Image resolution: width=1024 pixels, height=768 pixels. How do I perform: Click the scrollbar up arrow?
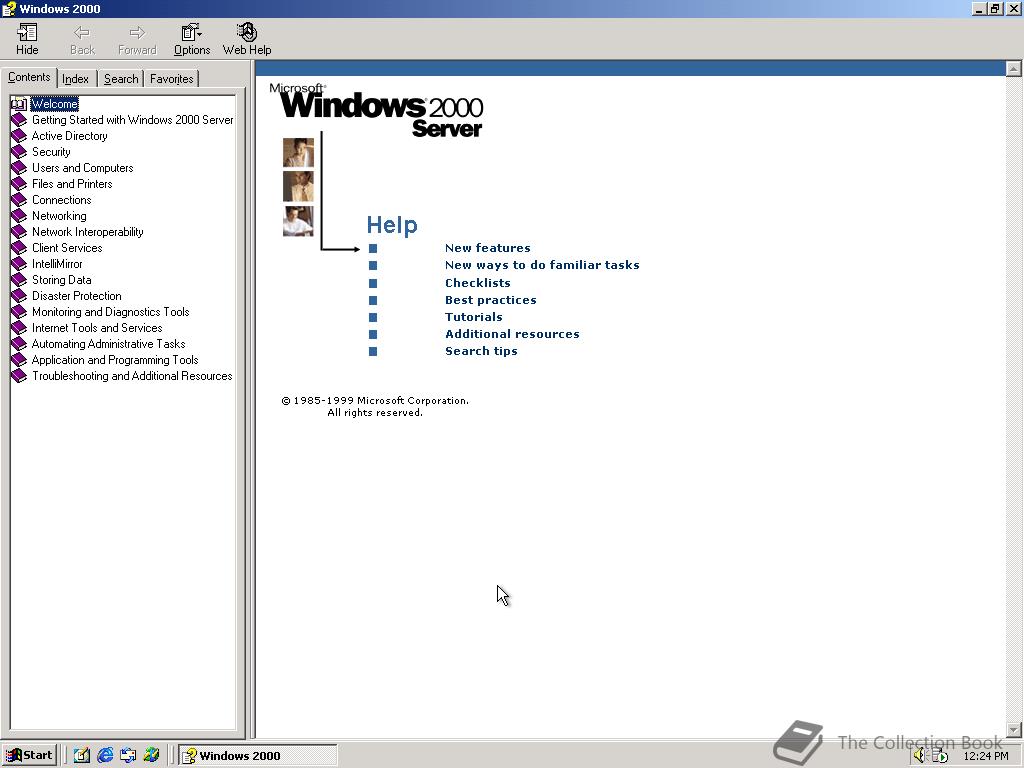click(1014, 69)
